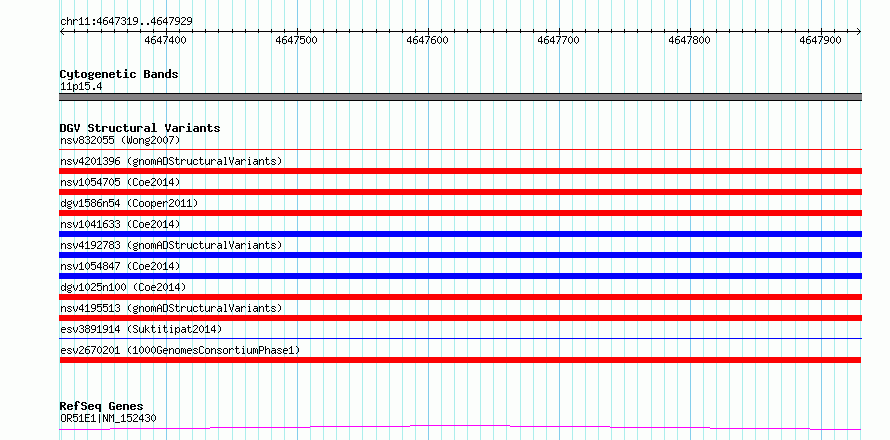Open the nsv1054705 (Coe2014) variant label
890x440 pixels.
pyautogui.click(x=120, y=182)
